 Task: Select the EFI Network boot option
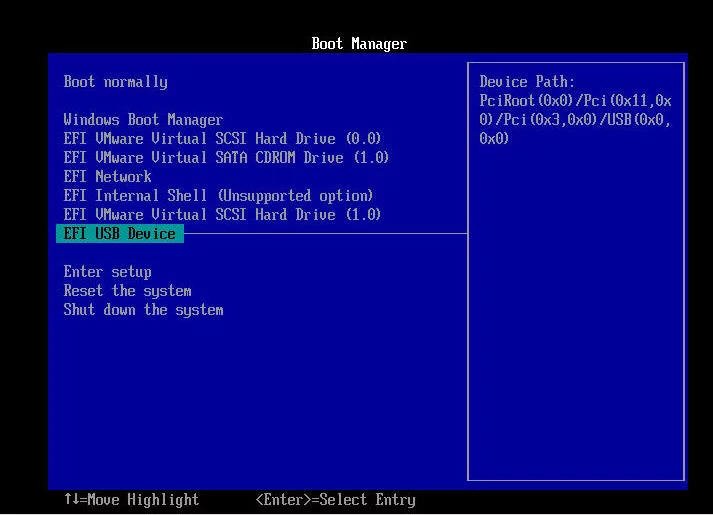coord(107,176)
